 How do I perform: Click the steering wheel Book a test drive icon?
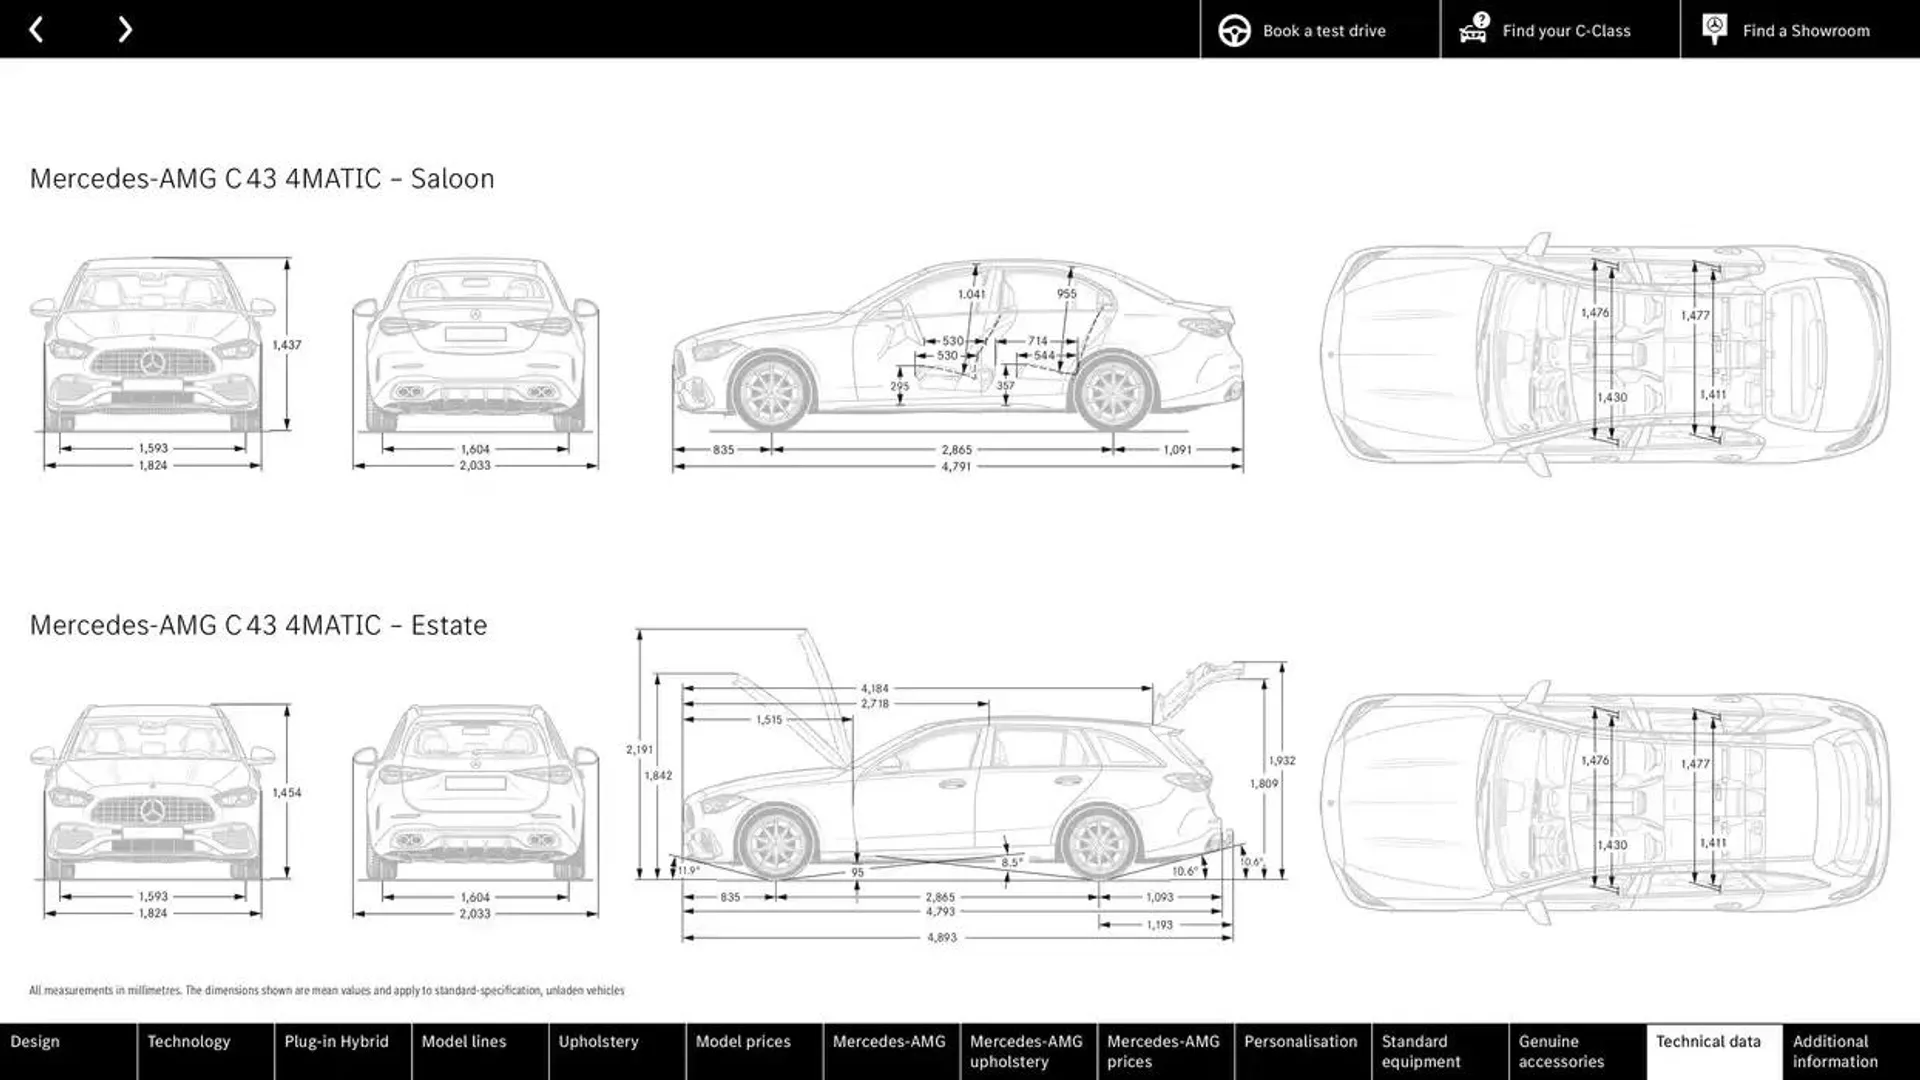click(x=1233, y=29)
